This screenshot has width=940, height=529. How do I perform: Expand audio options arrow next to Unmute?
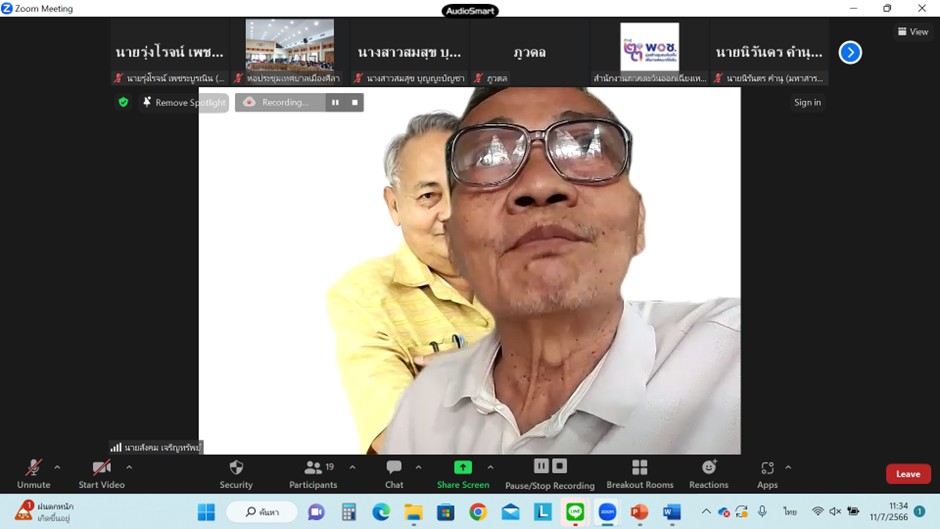[x=57, y=467]
